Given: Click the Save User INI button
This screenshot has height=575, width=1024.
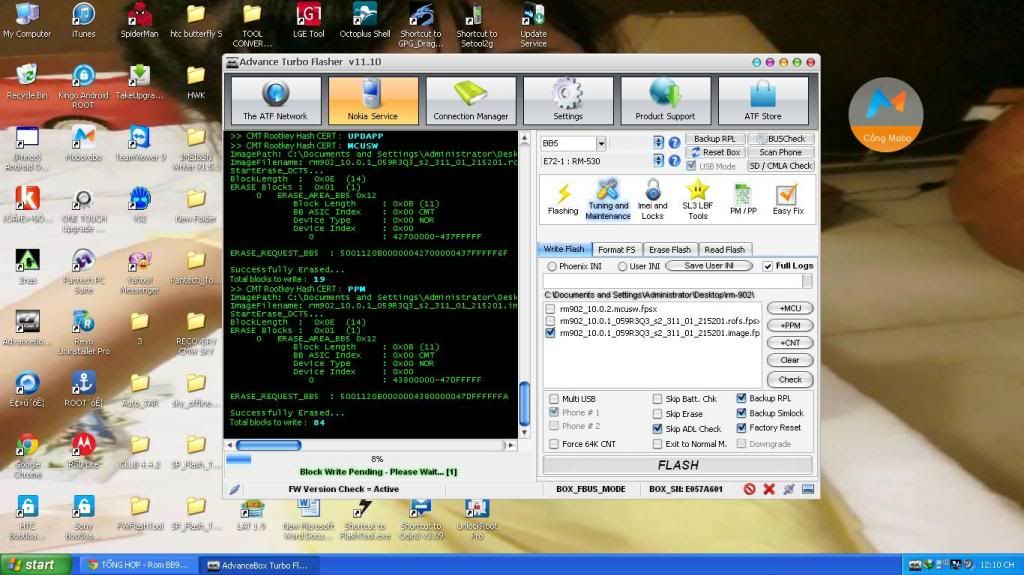Looking at the screenshot, I should [709, 266].
